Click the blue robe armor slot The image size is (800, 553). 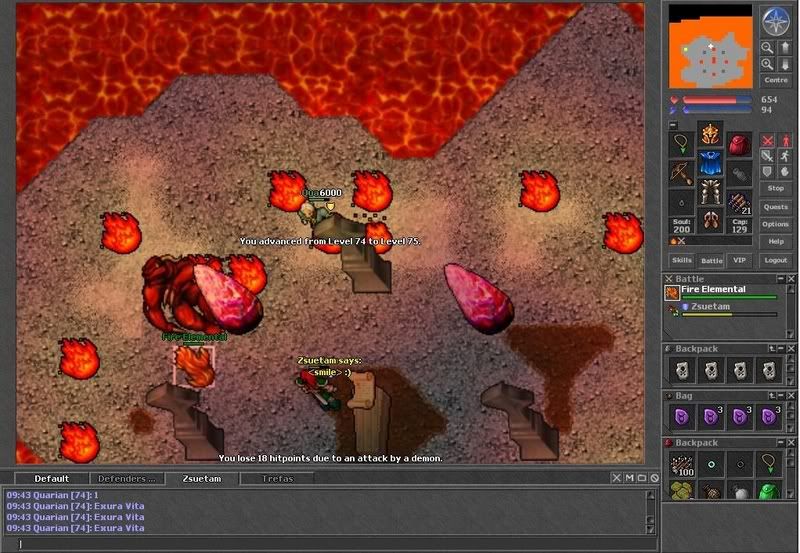[710, 163]
